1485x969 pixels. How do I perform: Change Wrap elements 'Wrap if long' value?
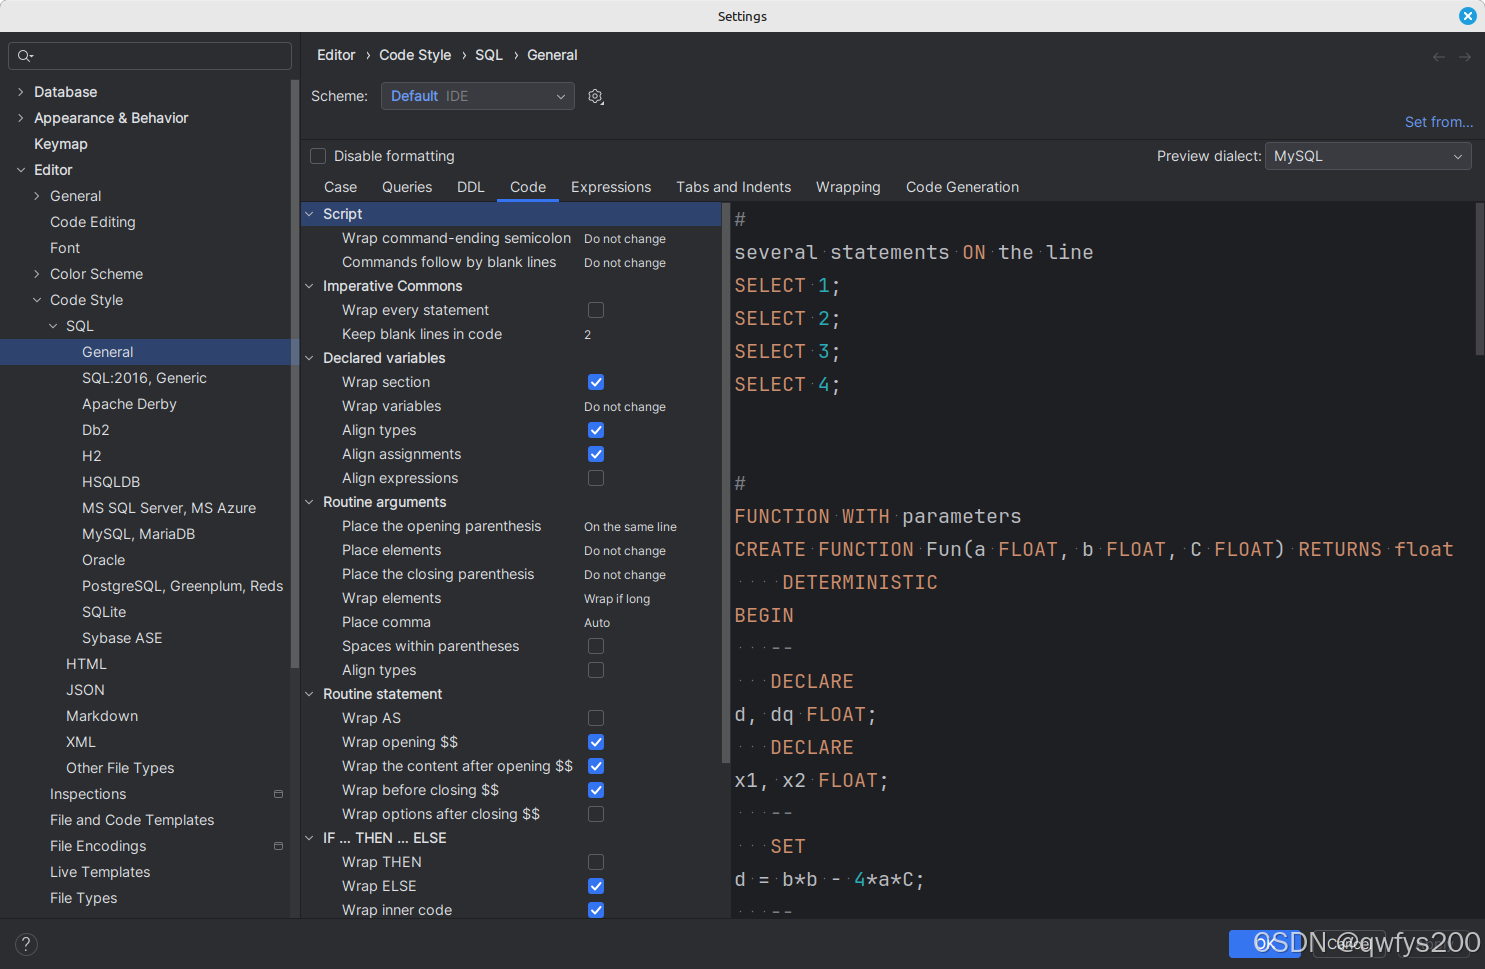coord(617,599)
